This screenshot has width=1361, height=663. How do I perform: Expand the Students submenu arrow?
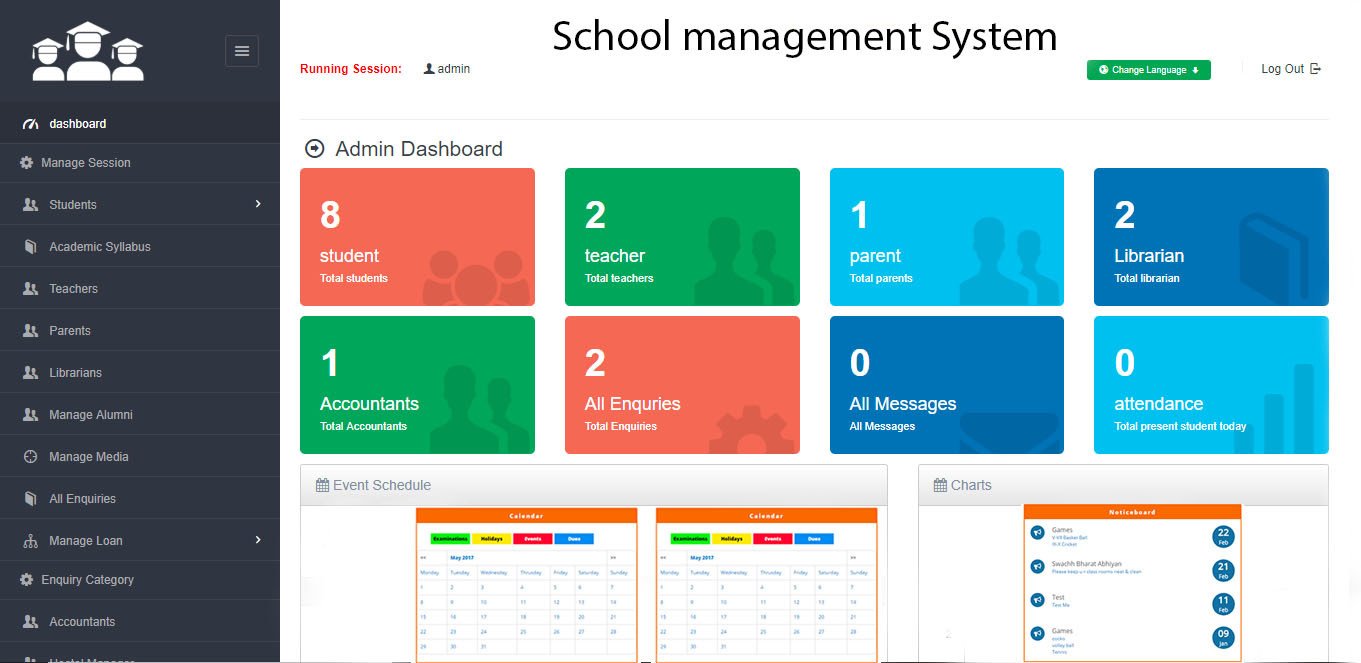[x=258, y=204]
